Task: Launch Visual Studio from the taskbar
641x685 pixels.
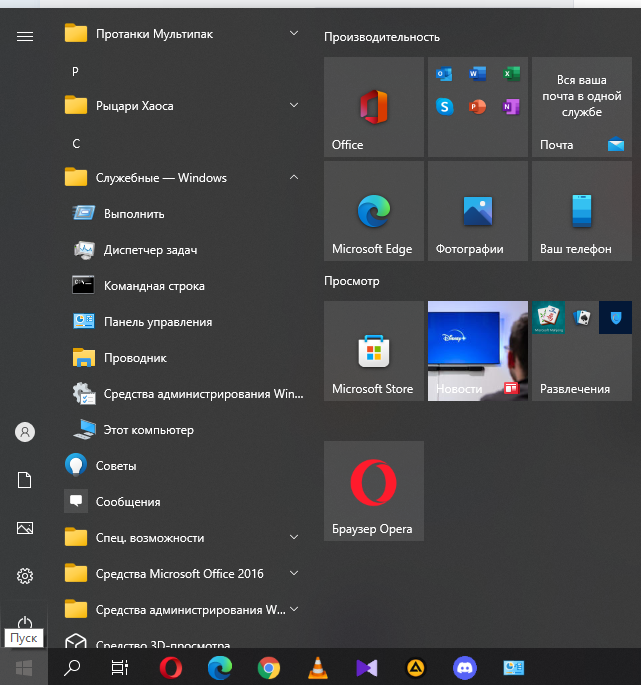Action: click(367, 668)
